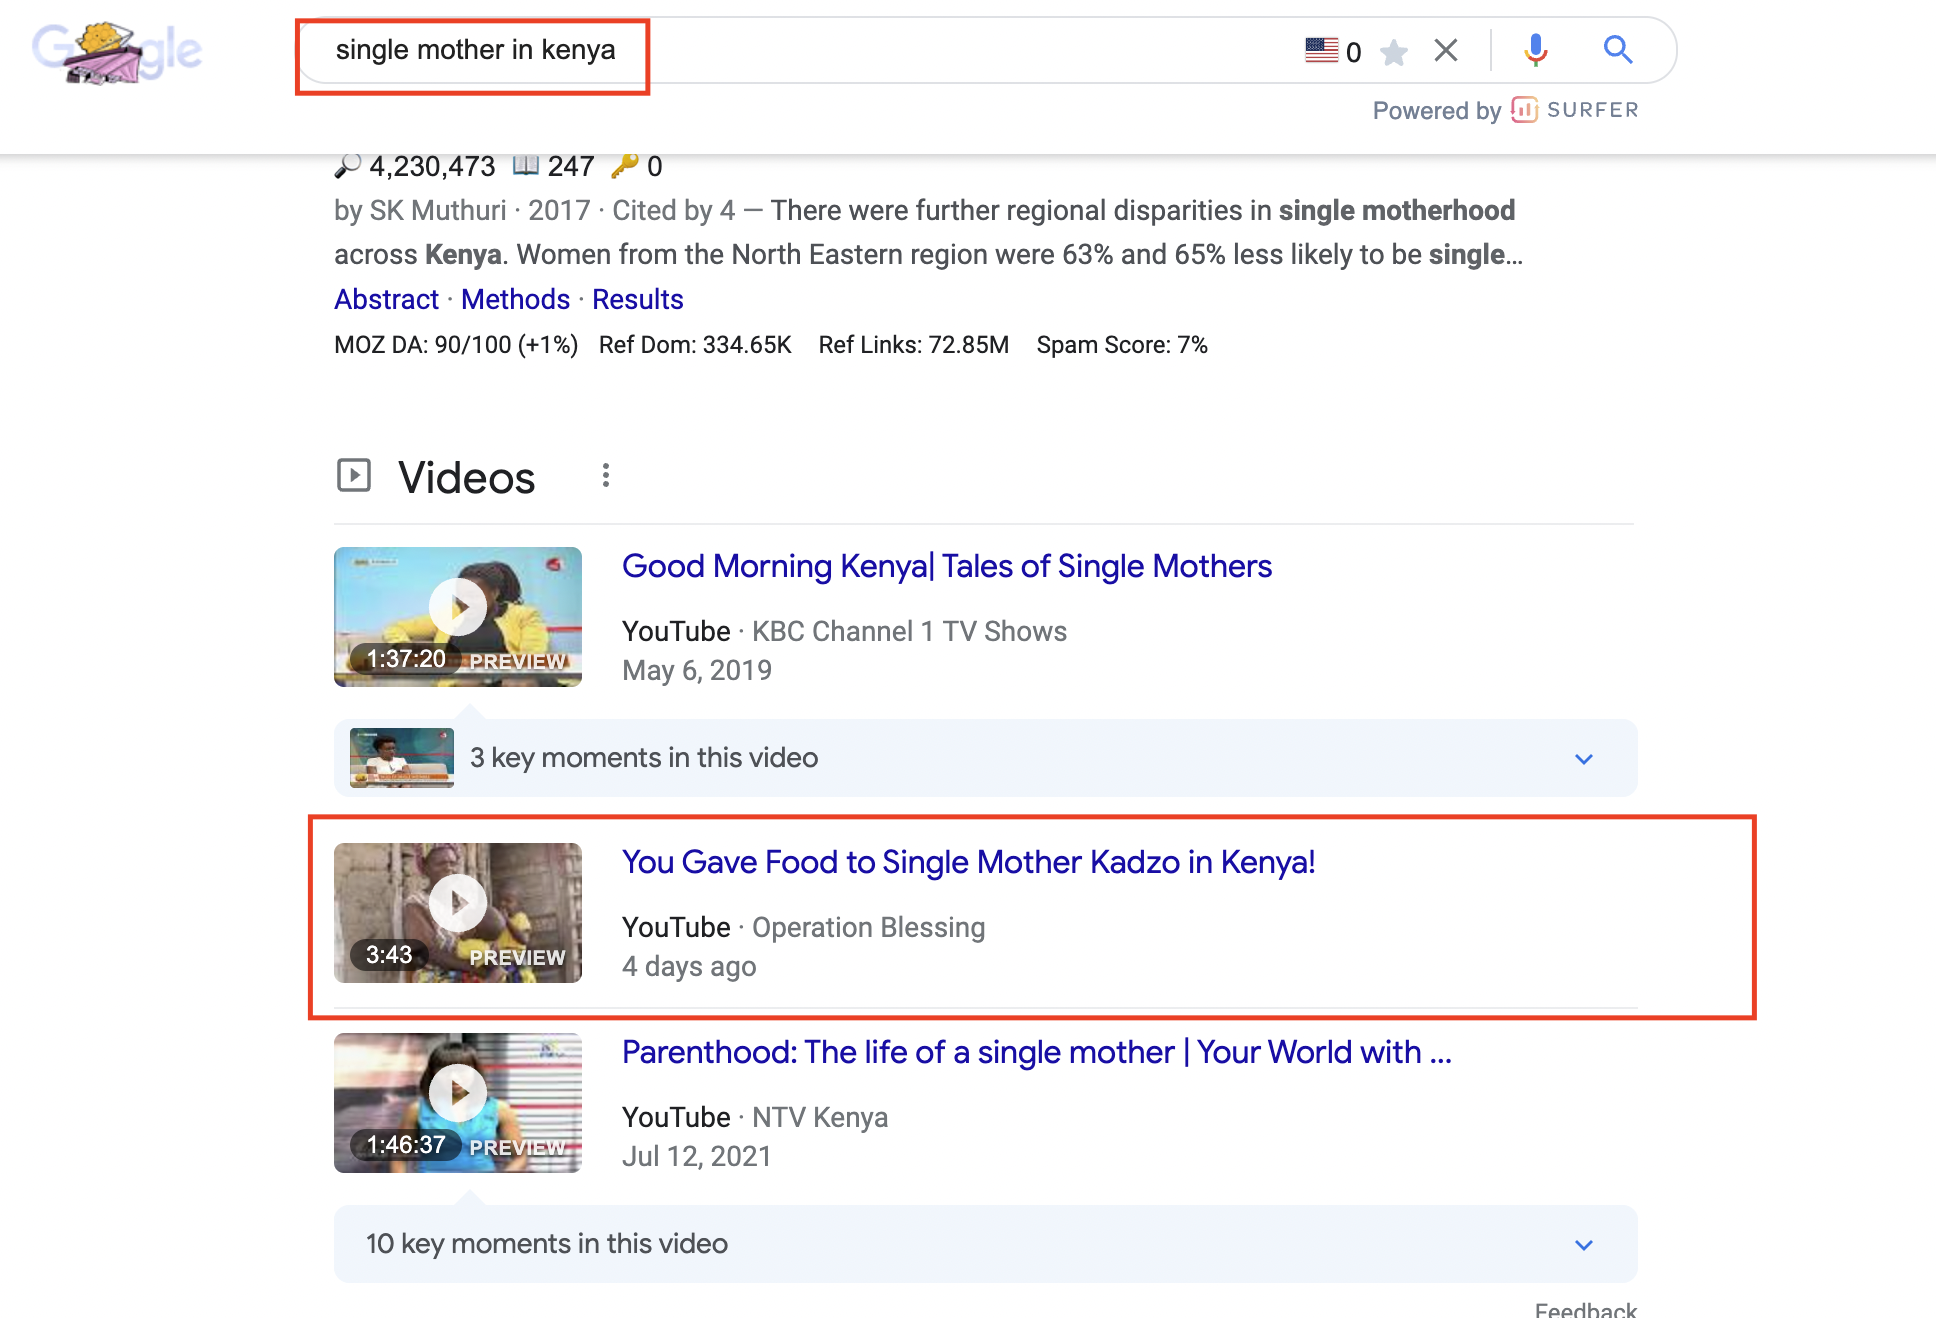This screenshot has height=1318, width=1936.
Task: Open the Methods sitelink
Action: pyautogui.click(x=515, y=299)
